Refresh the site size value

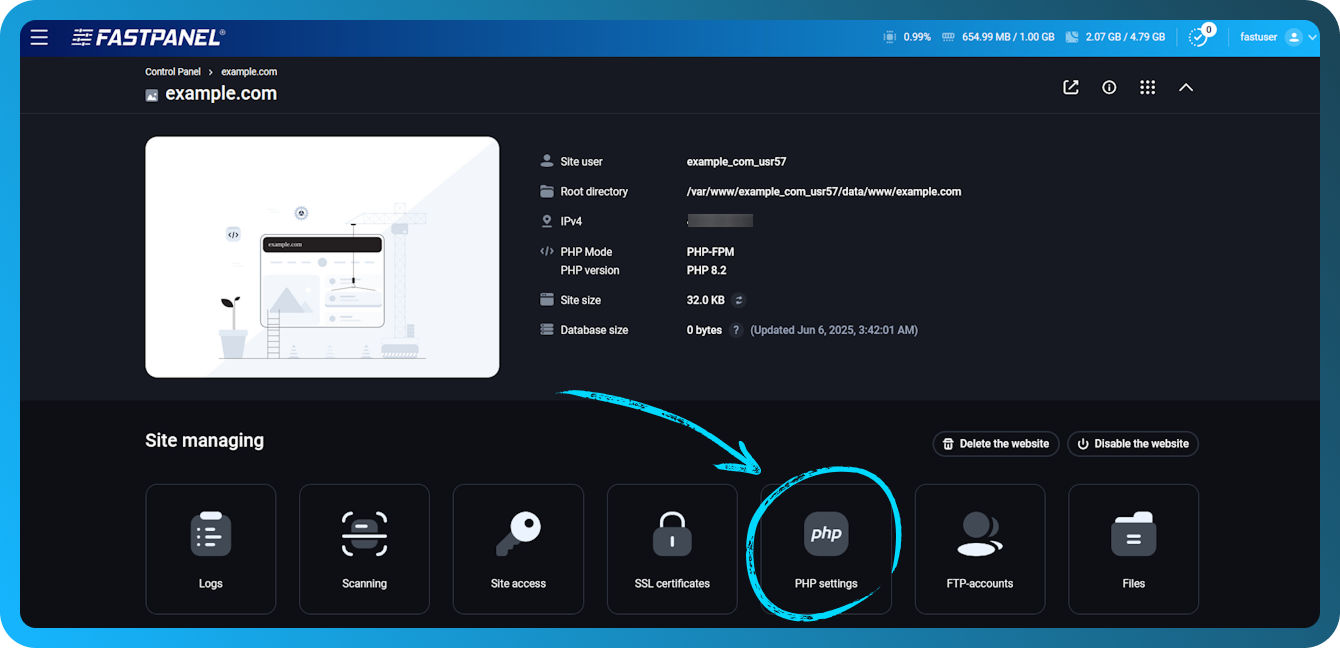point(737,299)
